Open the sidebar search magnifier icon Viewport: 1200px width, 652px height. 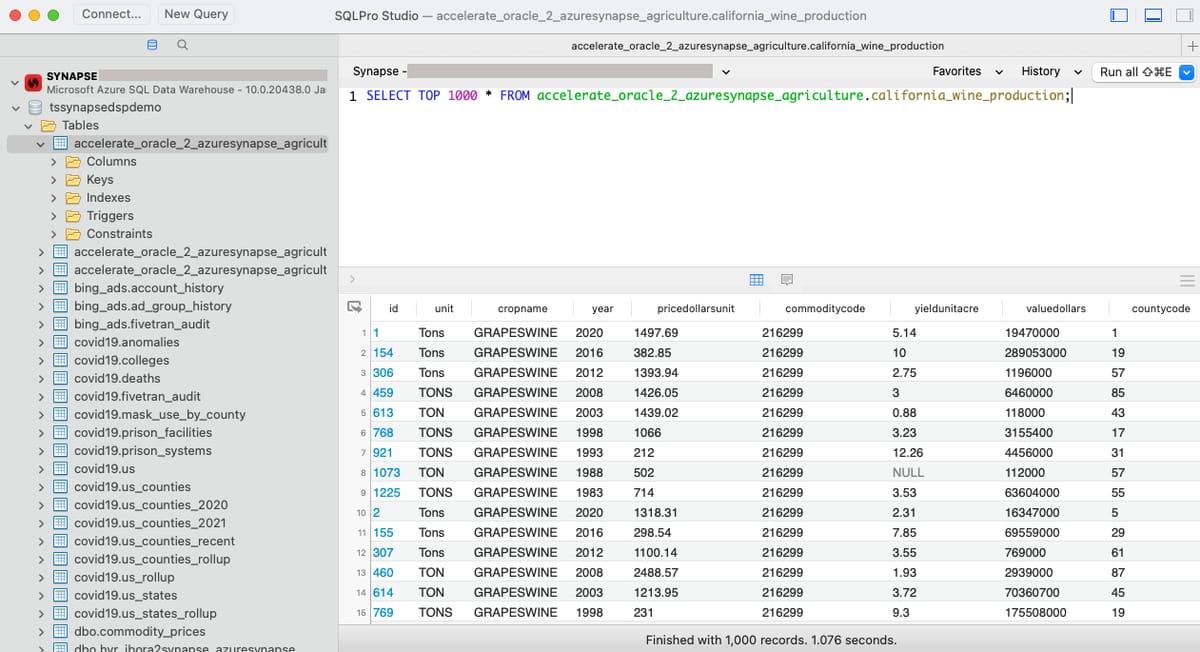(x=182, y=45)
